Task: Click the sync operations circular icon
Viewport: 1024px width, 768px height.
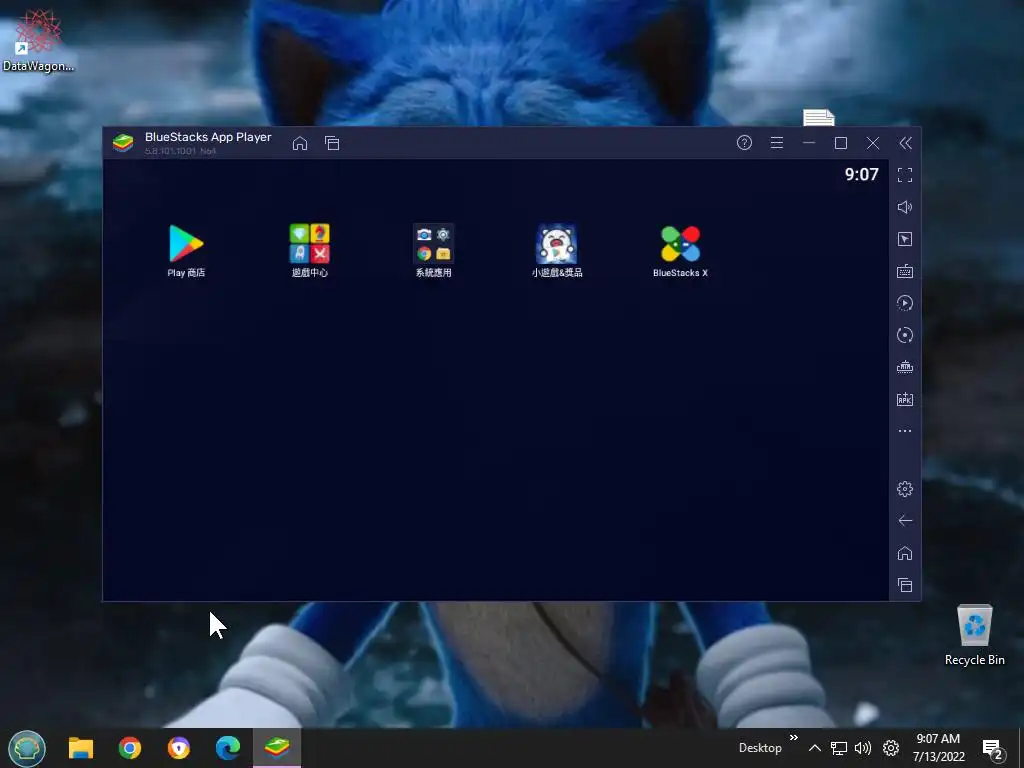Action: click(904, 335)
